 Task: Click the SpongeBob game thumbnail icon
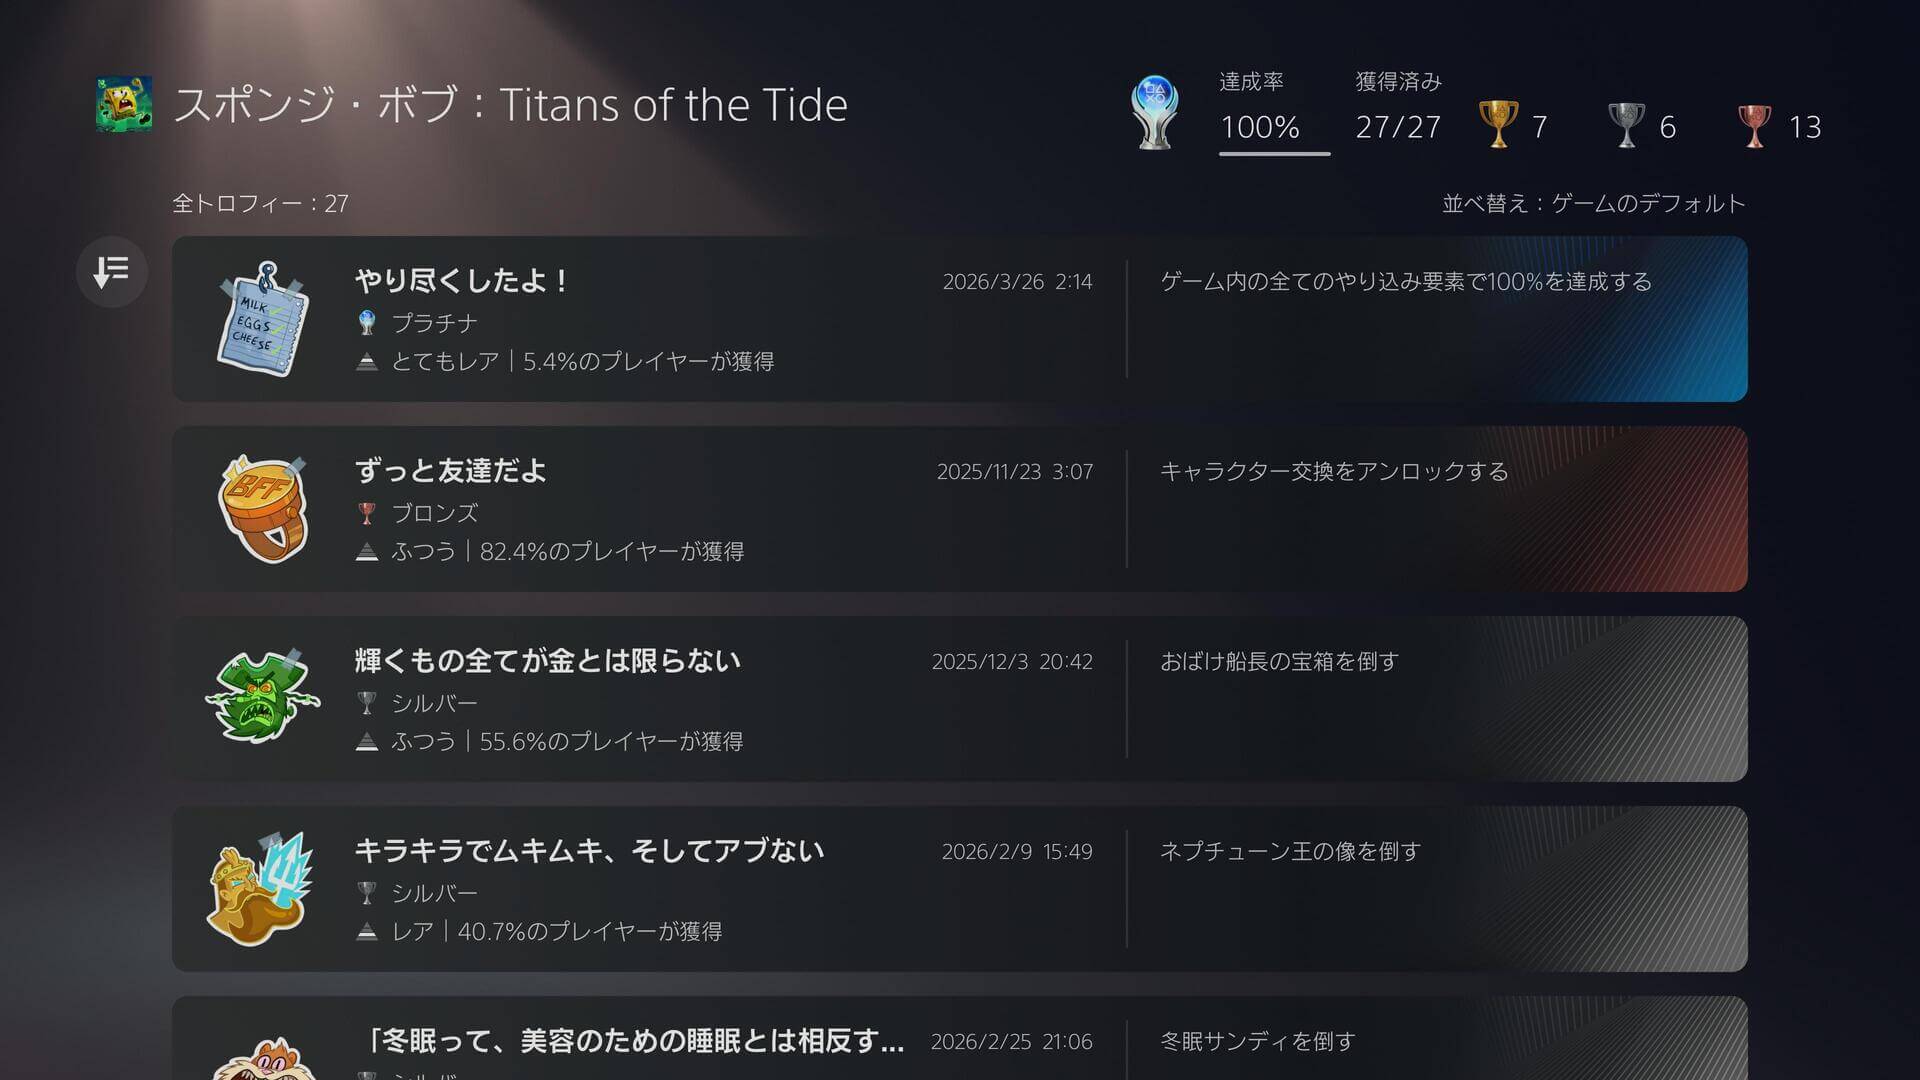click(124, 104)
